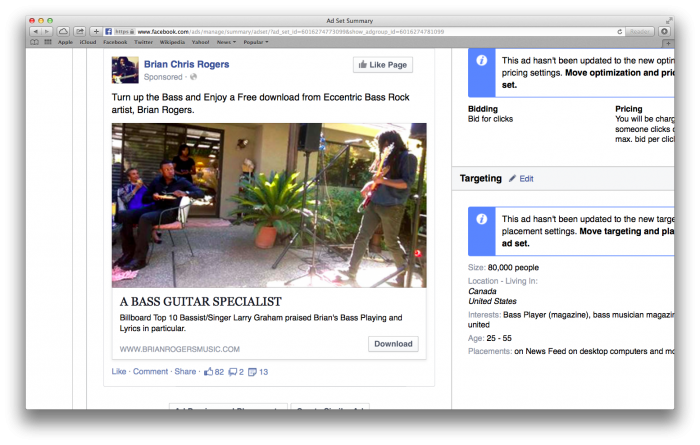
Task: Reload the page with refresh icon
Action: [x=620, y=32]
